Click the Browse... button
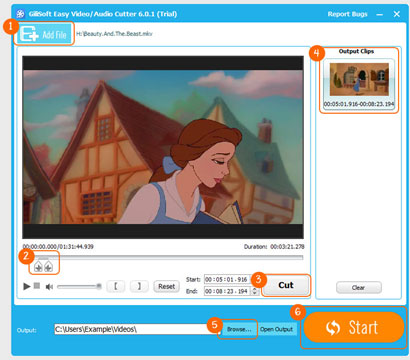 tap(239, 329)
